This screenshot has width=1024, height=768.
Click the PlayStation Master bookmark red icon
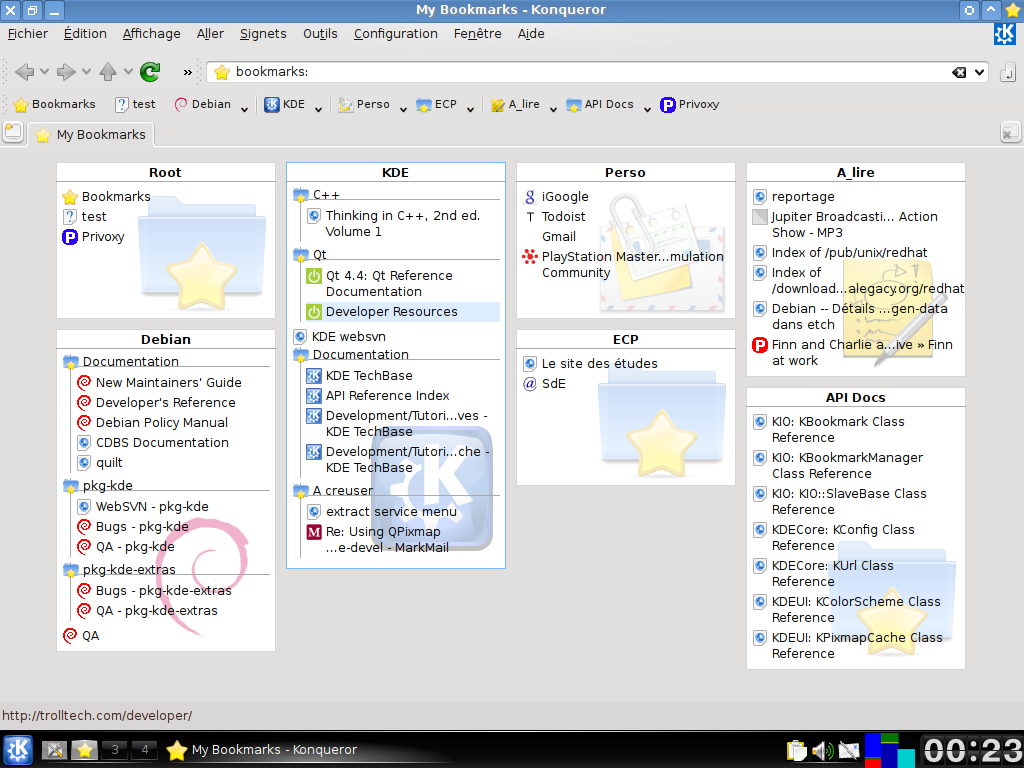530,257
